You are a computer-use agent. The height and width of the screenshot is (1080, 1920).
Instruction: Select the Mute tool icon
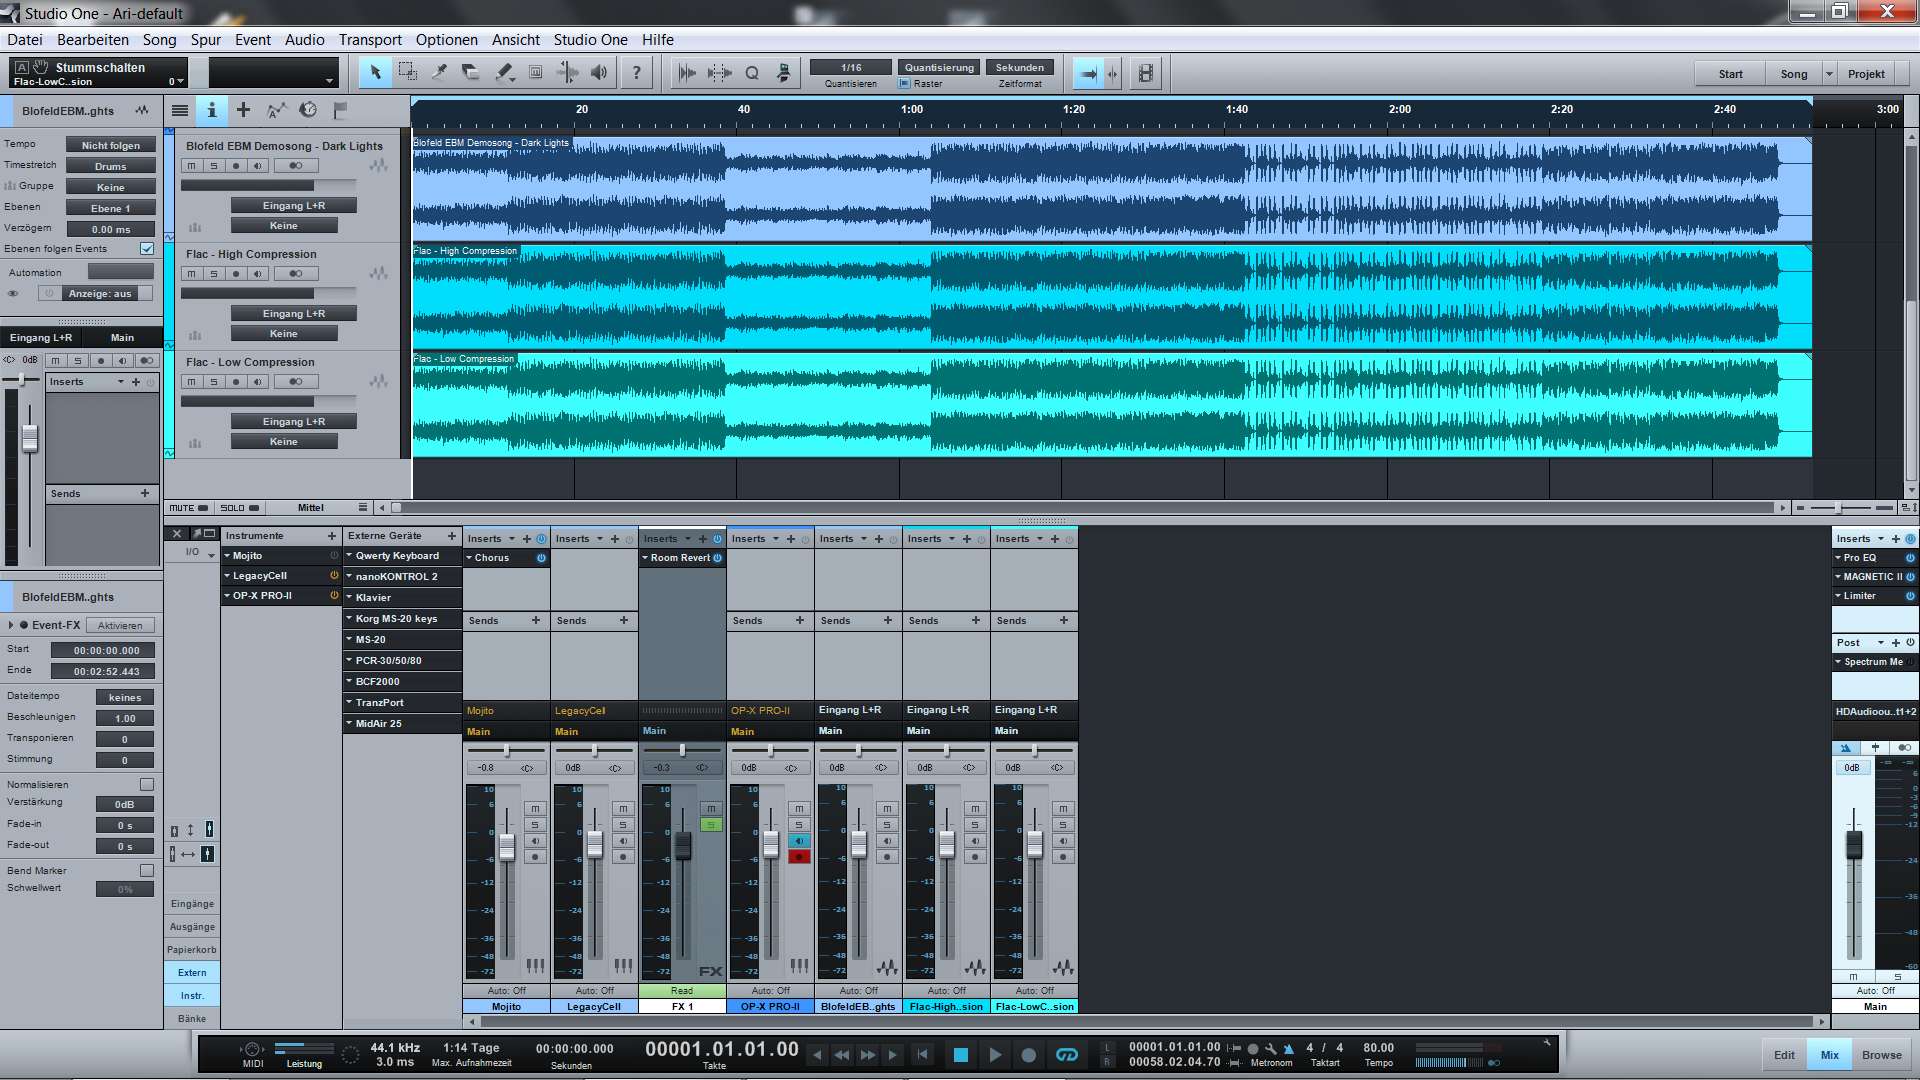536,72
